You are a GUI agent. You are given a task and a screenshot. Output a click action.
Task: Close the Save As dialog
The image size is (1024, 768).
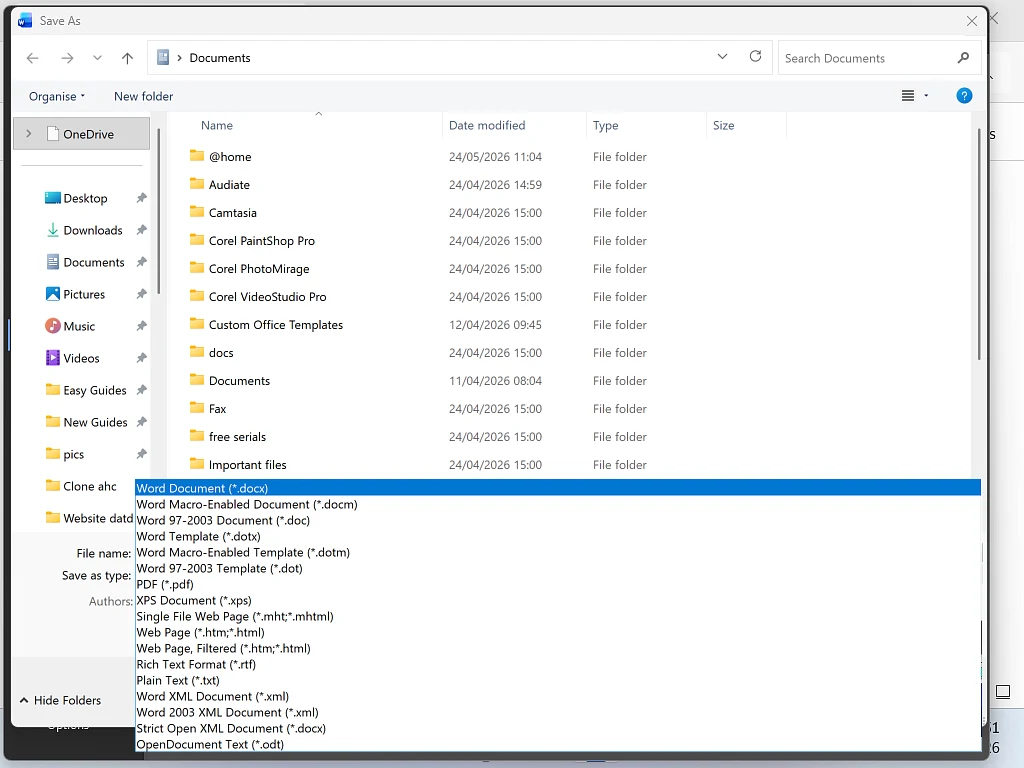[972, 21]
